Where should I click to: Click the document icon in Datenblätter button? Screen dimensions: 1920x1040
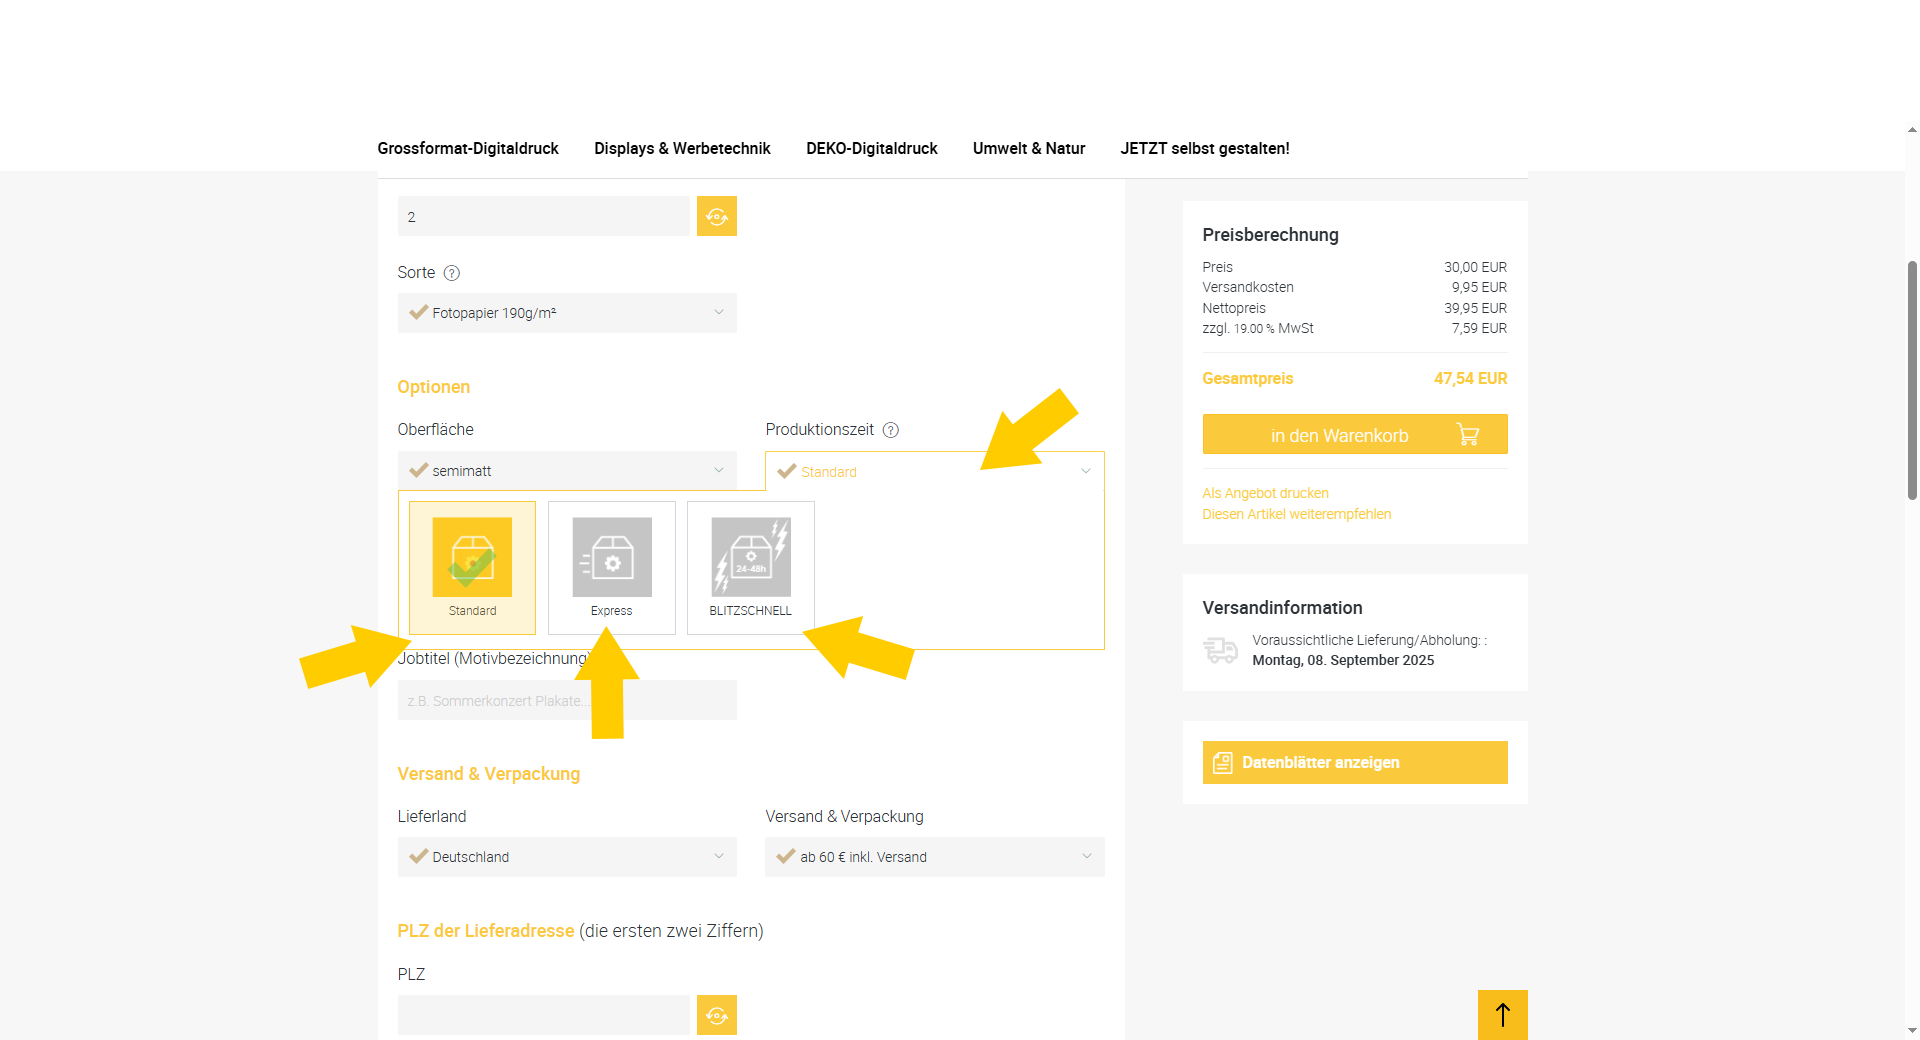click(1222, 763)
